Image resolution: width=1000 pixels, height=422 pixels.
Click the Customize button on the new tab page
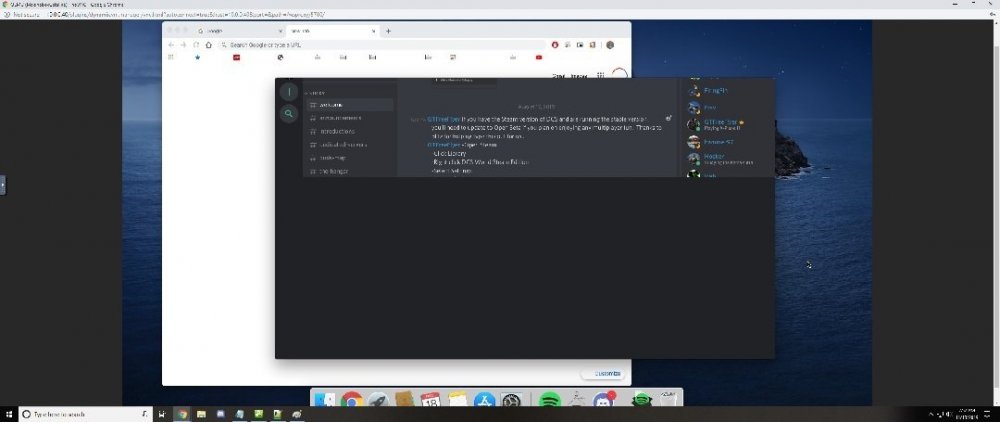tap(603, 374)
